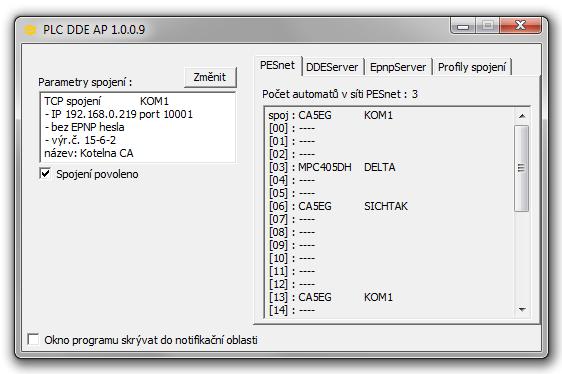Click the PESnet list scrollbar thumb
The height and width of the screenshot is (374, 562).
(521, 168)
